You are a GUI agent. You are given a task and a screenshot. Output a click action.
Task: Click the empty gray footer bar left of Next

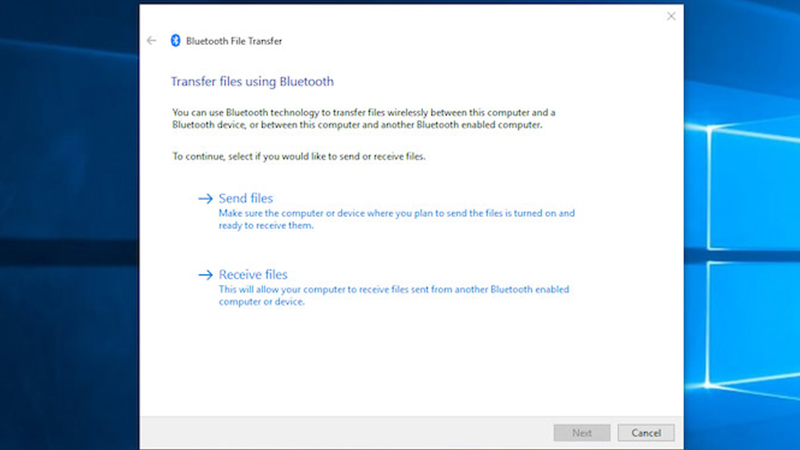[340, 433]
